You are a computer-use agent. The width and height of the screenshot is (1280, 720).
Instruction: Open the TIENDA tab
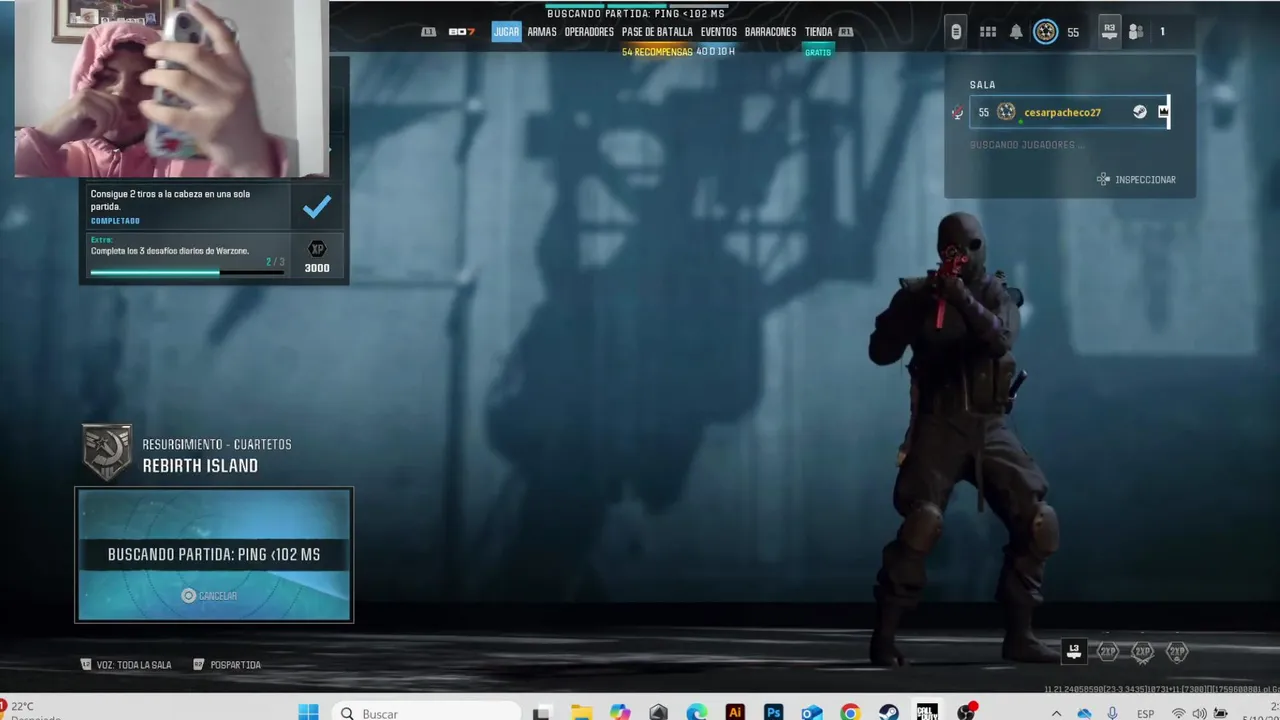coord(818,32)
